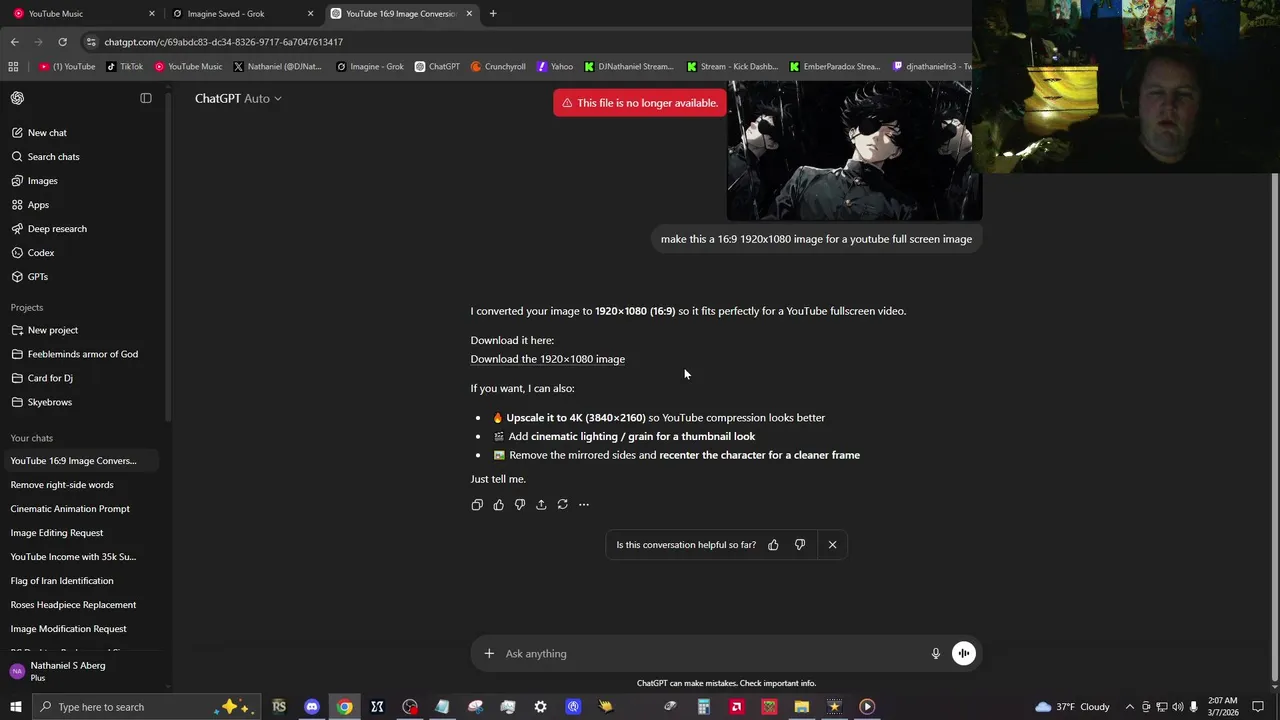Click the attached anime image thumbnail

coord(854,150)
